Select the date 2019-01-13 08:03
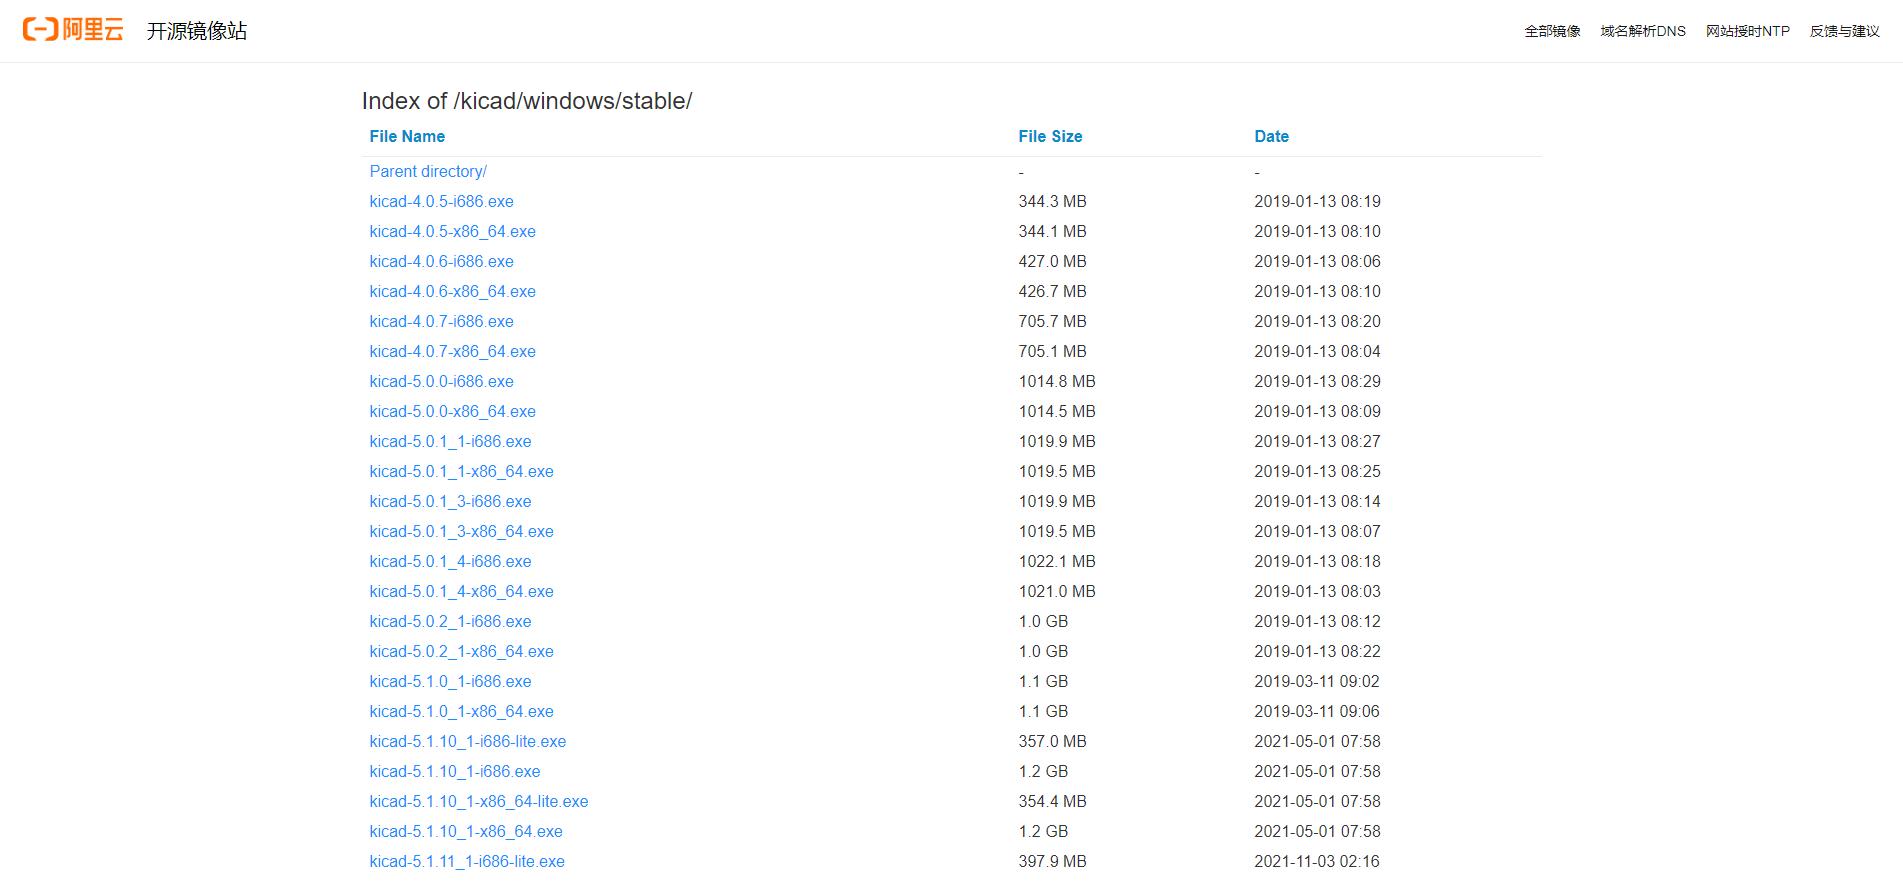Image resolution: width=1903 pixels, height=882 pixels. coord(1317,591)
